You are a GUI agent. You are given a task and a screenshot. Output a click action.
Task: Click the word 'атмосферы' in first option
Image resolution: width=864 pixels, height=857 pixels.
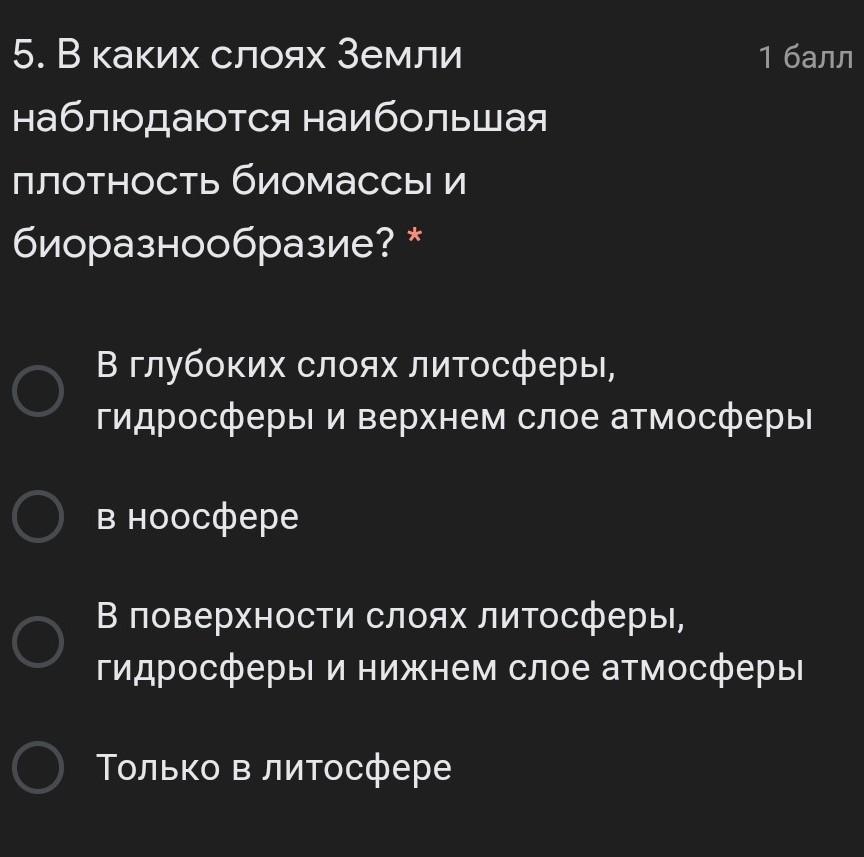tap(711, 419)
